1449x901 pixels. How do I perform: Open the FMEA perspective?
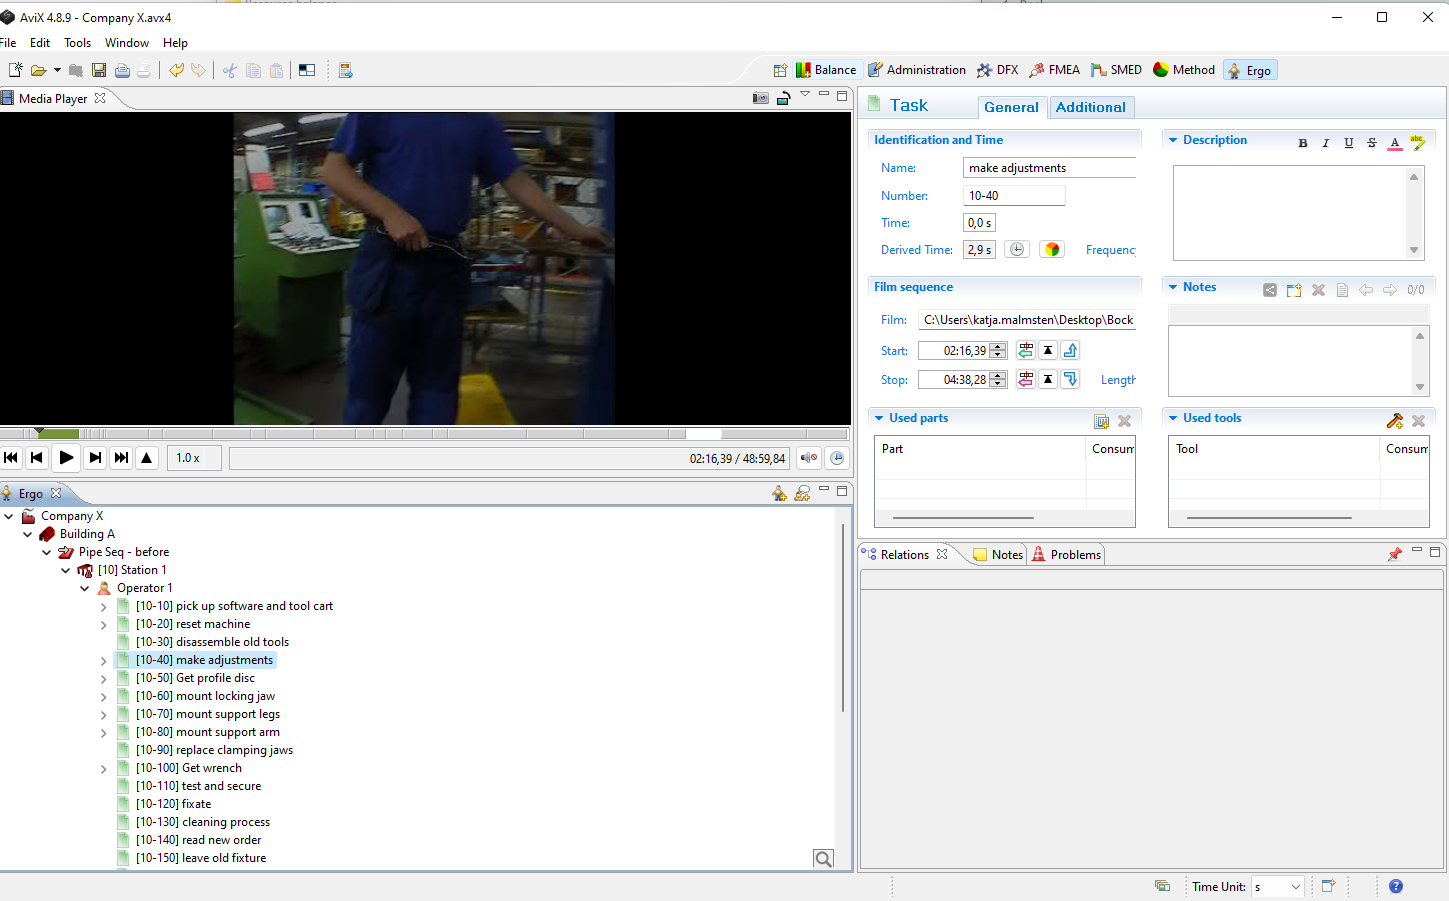pos(1054,70)
